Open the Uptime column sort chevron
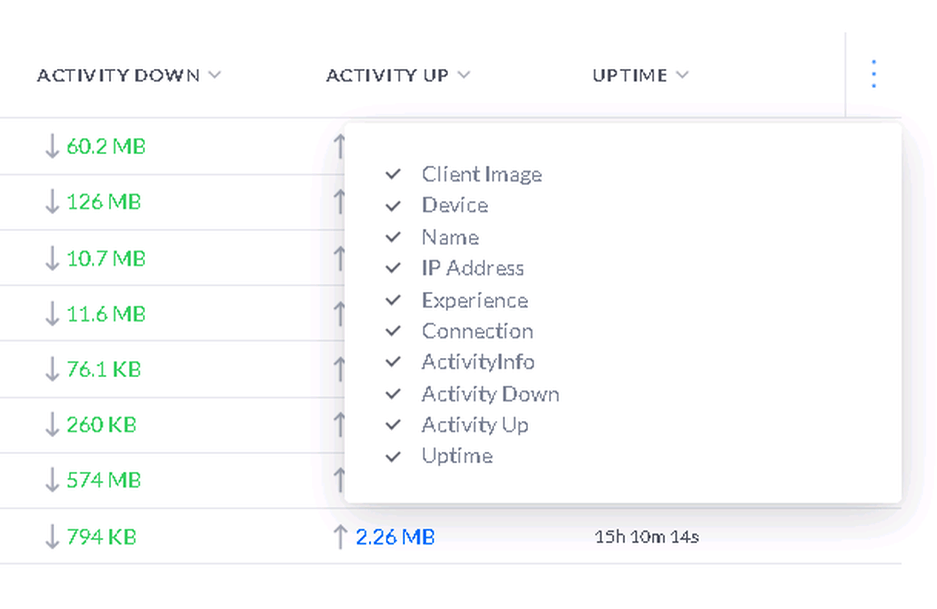This screenshot has height=609, width=937. click(x=682, y=75)
